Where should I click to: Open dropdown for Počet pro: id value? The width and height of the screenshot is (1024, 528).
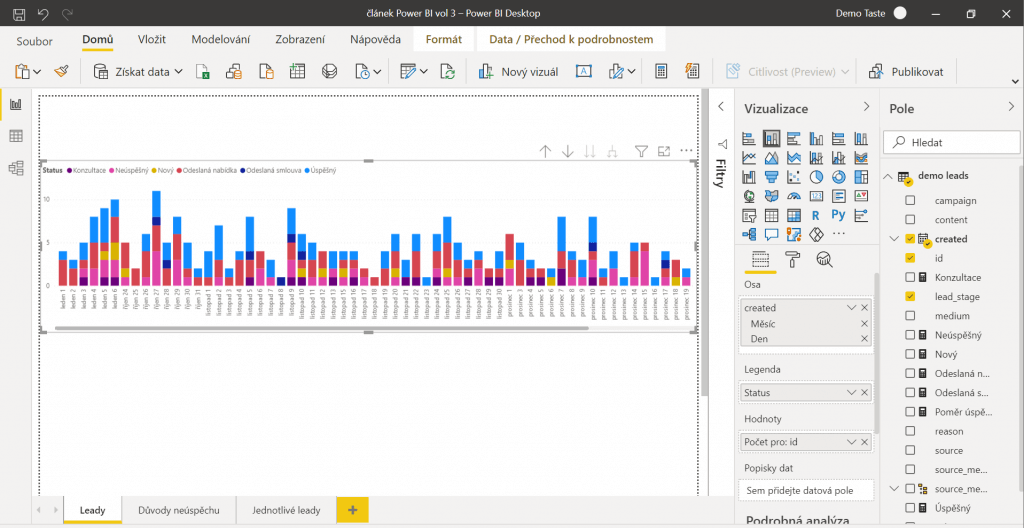click(851, 441)
